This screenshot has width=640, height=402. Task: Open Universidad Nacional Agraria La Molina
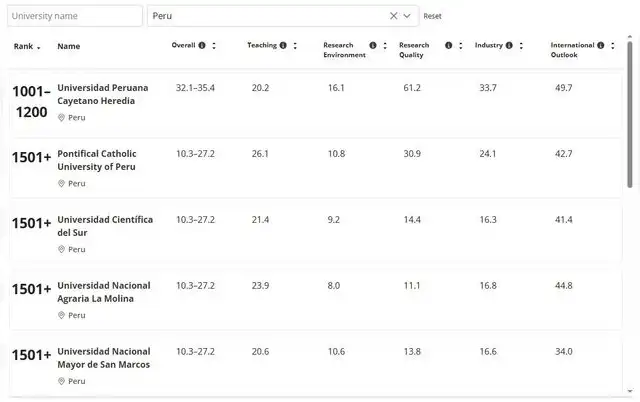[103, 292]
